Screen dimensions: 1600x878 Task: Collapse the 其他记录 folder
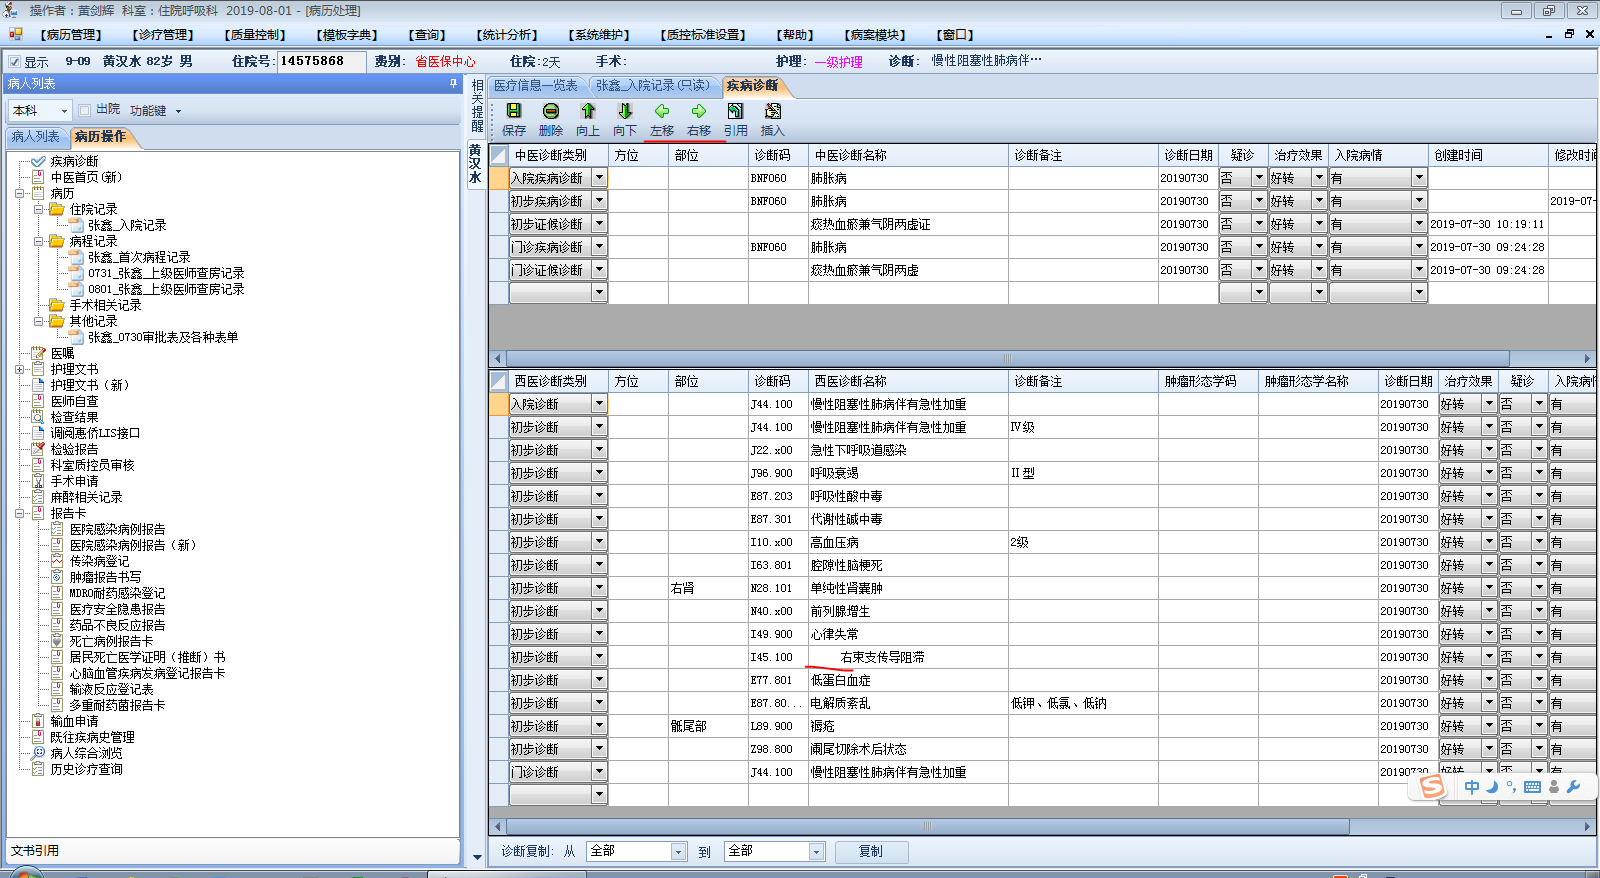click(38, 321)
